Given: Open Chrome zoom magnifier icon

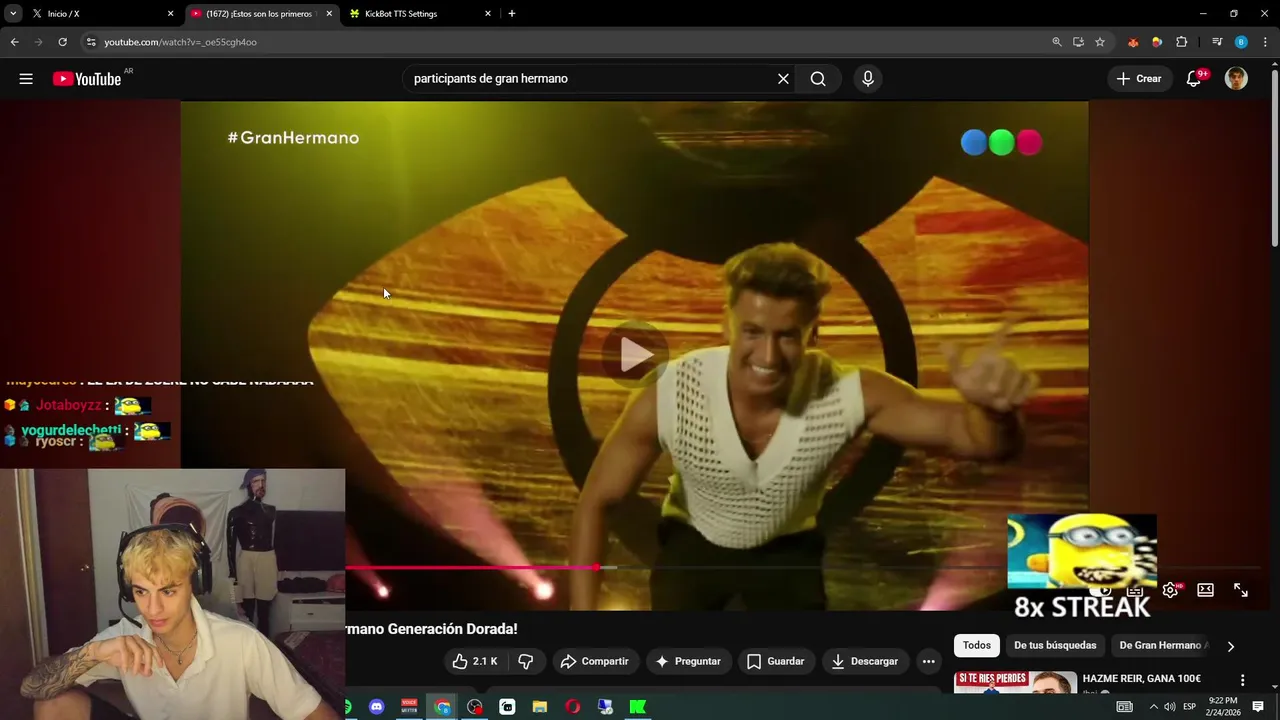Looking at the screenshot, I should (1057, 42).
